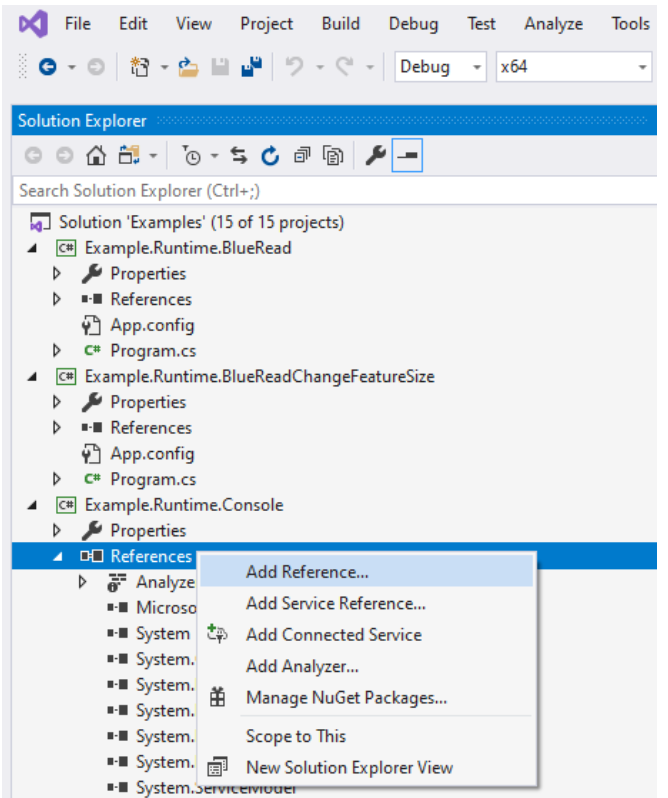Click the Navigate Backward arrow in main toolbar
The image size is (668, 798).
46,67
